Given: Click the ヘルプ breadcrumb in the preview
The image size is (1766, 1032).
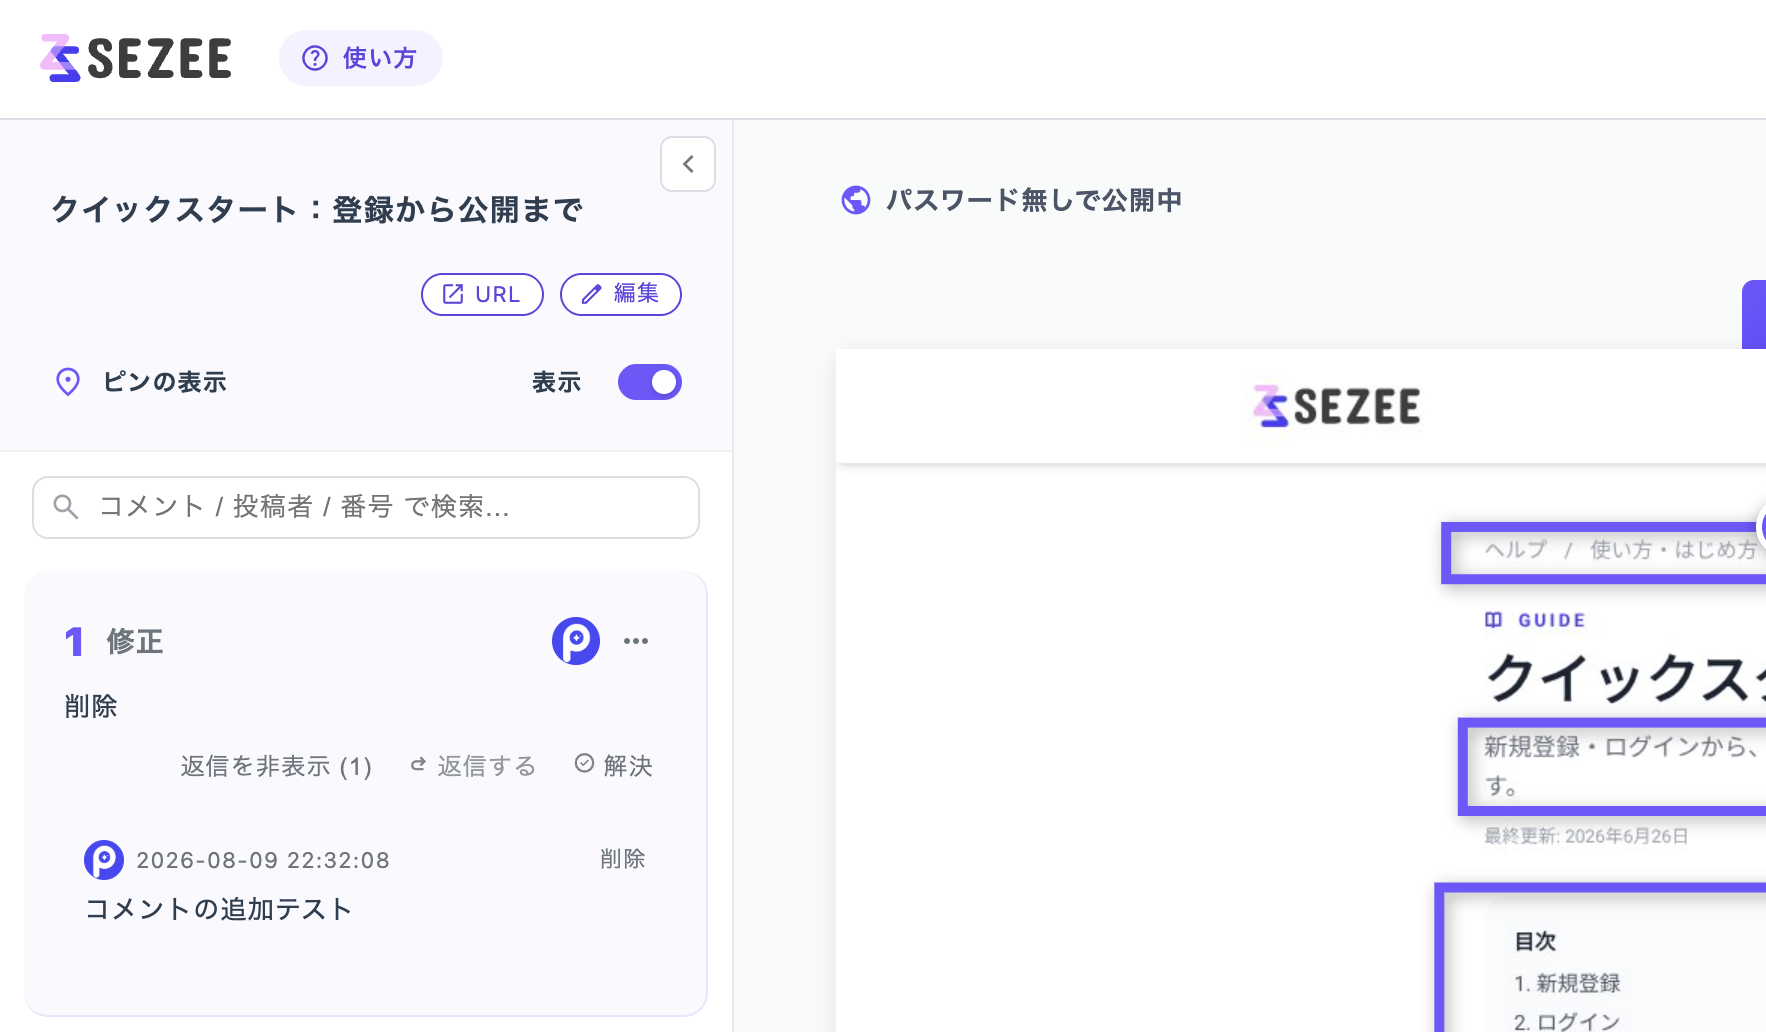Looking at the screenshot, I should 1516,550.
